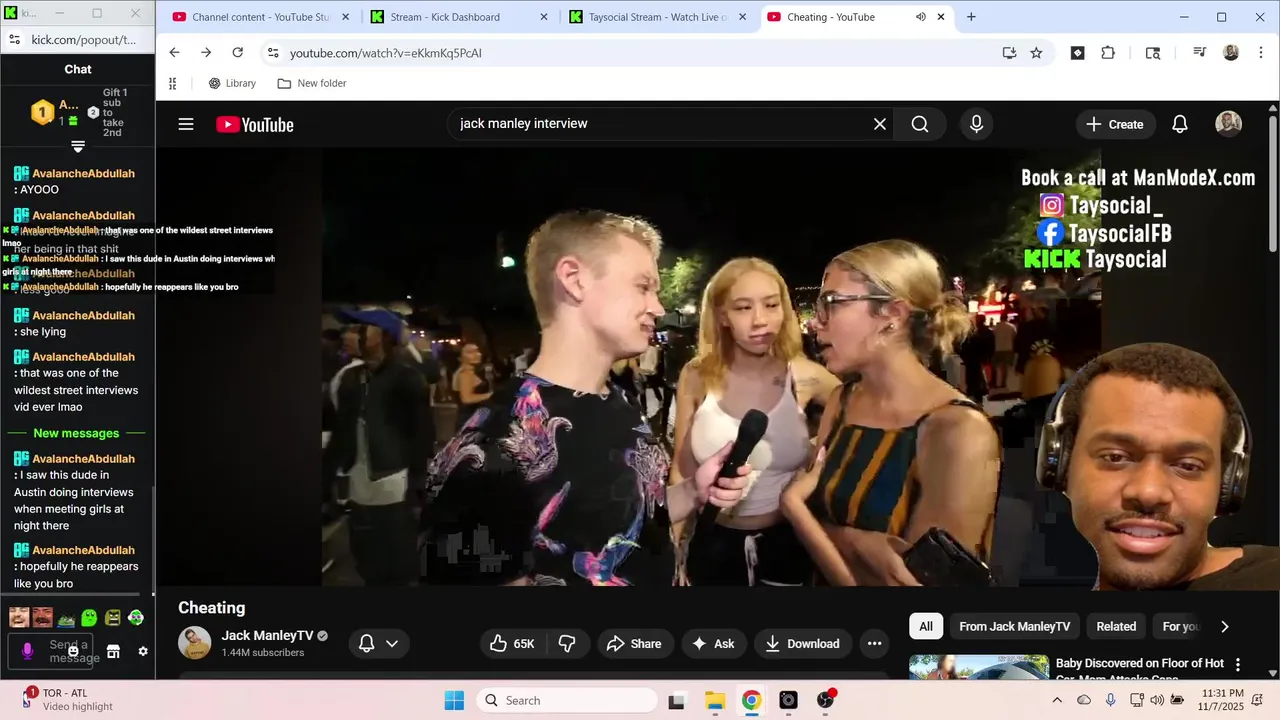Screen dimensions: 1280x720
Task: Open Kick chat shop icon
Action: [x=113, y=651]
